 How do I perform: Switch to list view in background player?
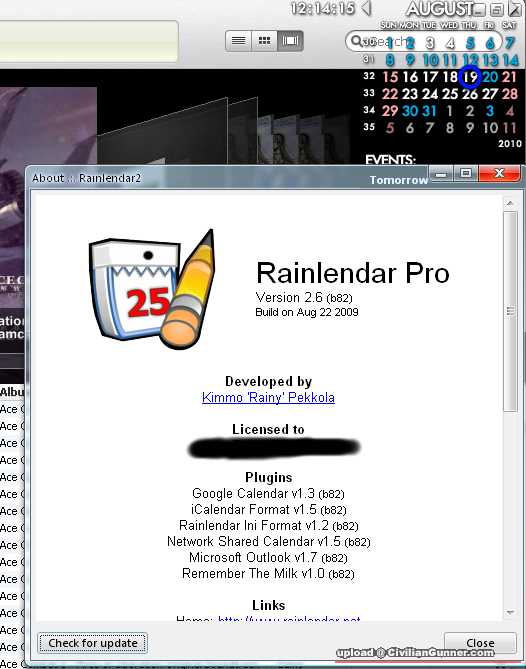pos(238,41)
